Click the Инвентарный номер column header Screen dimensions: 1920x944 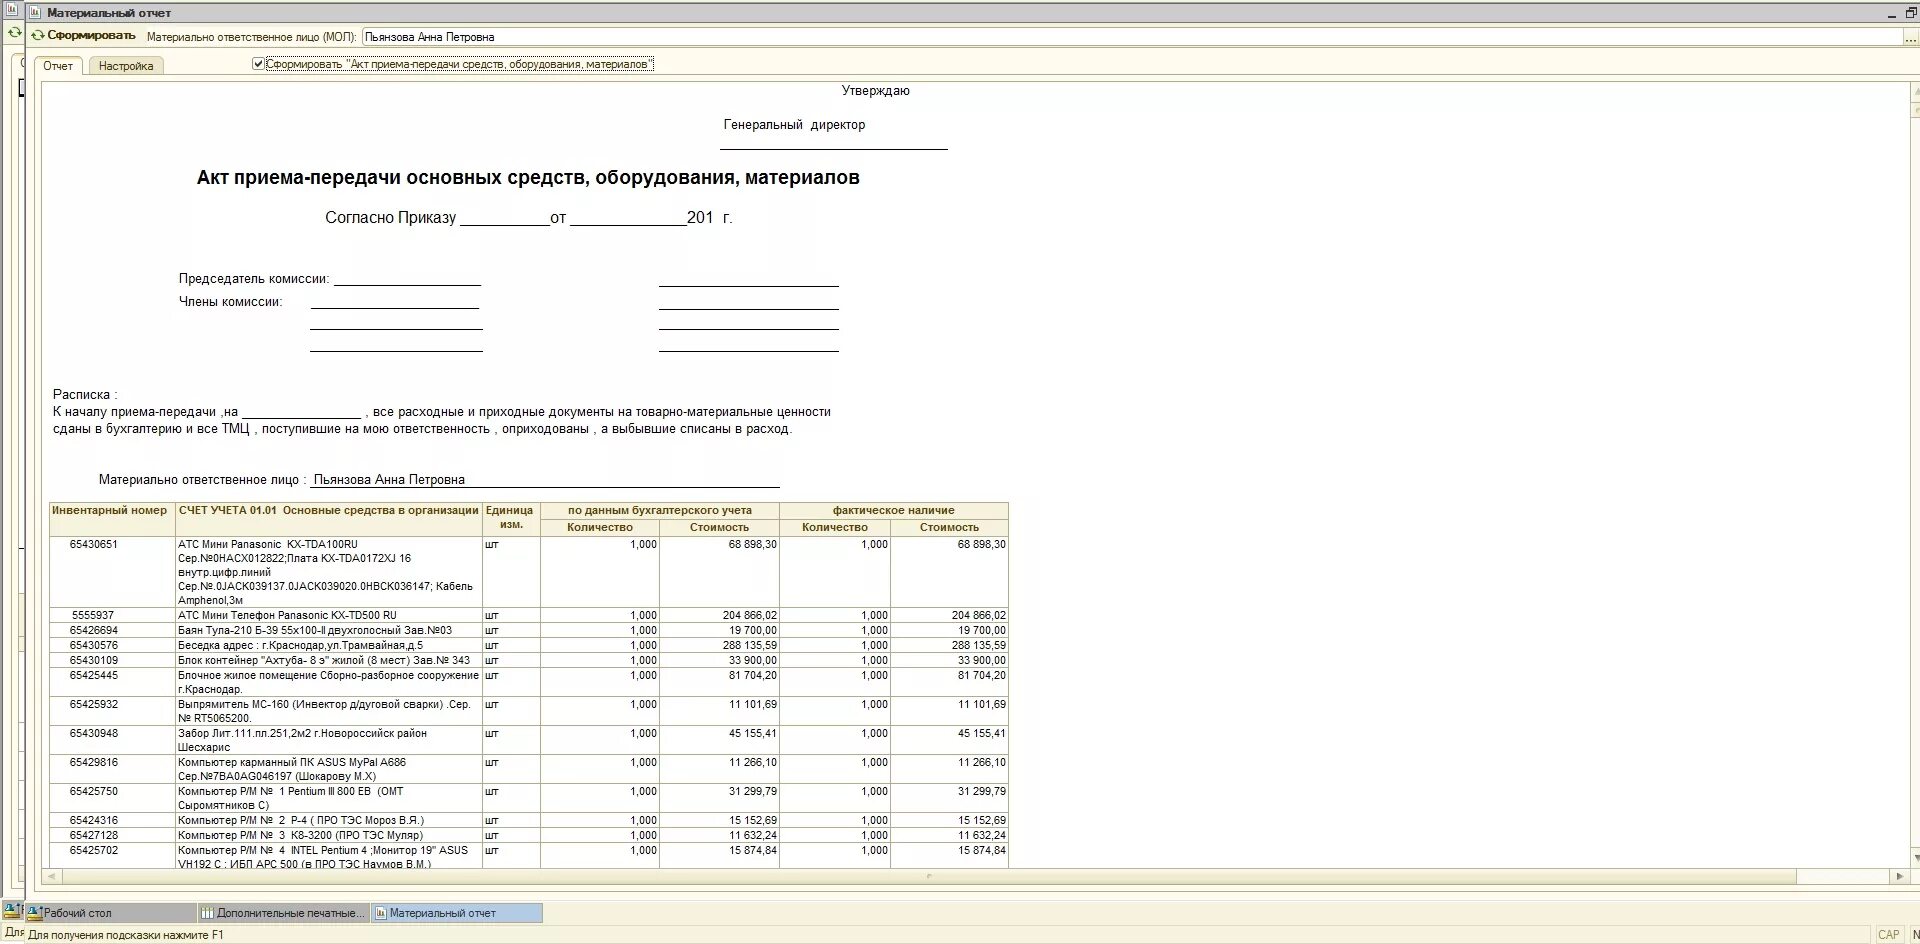click(x=110, y=511)
